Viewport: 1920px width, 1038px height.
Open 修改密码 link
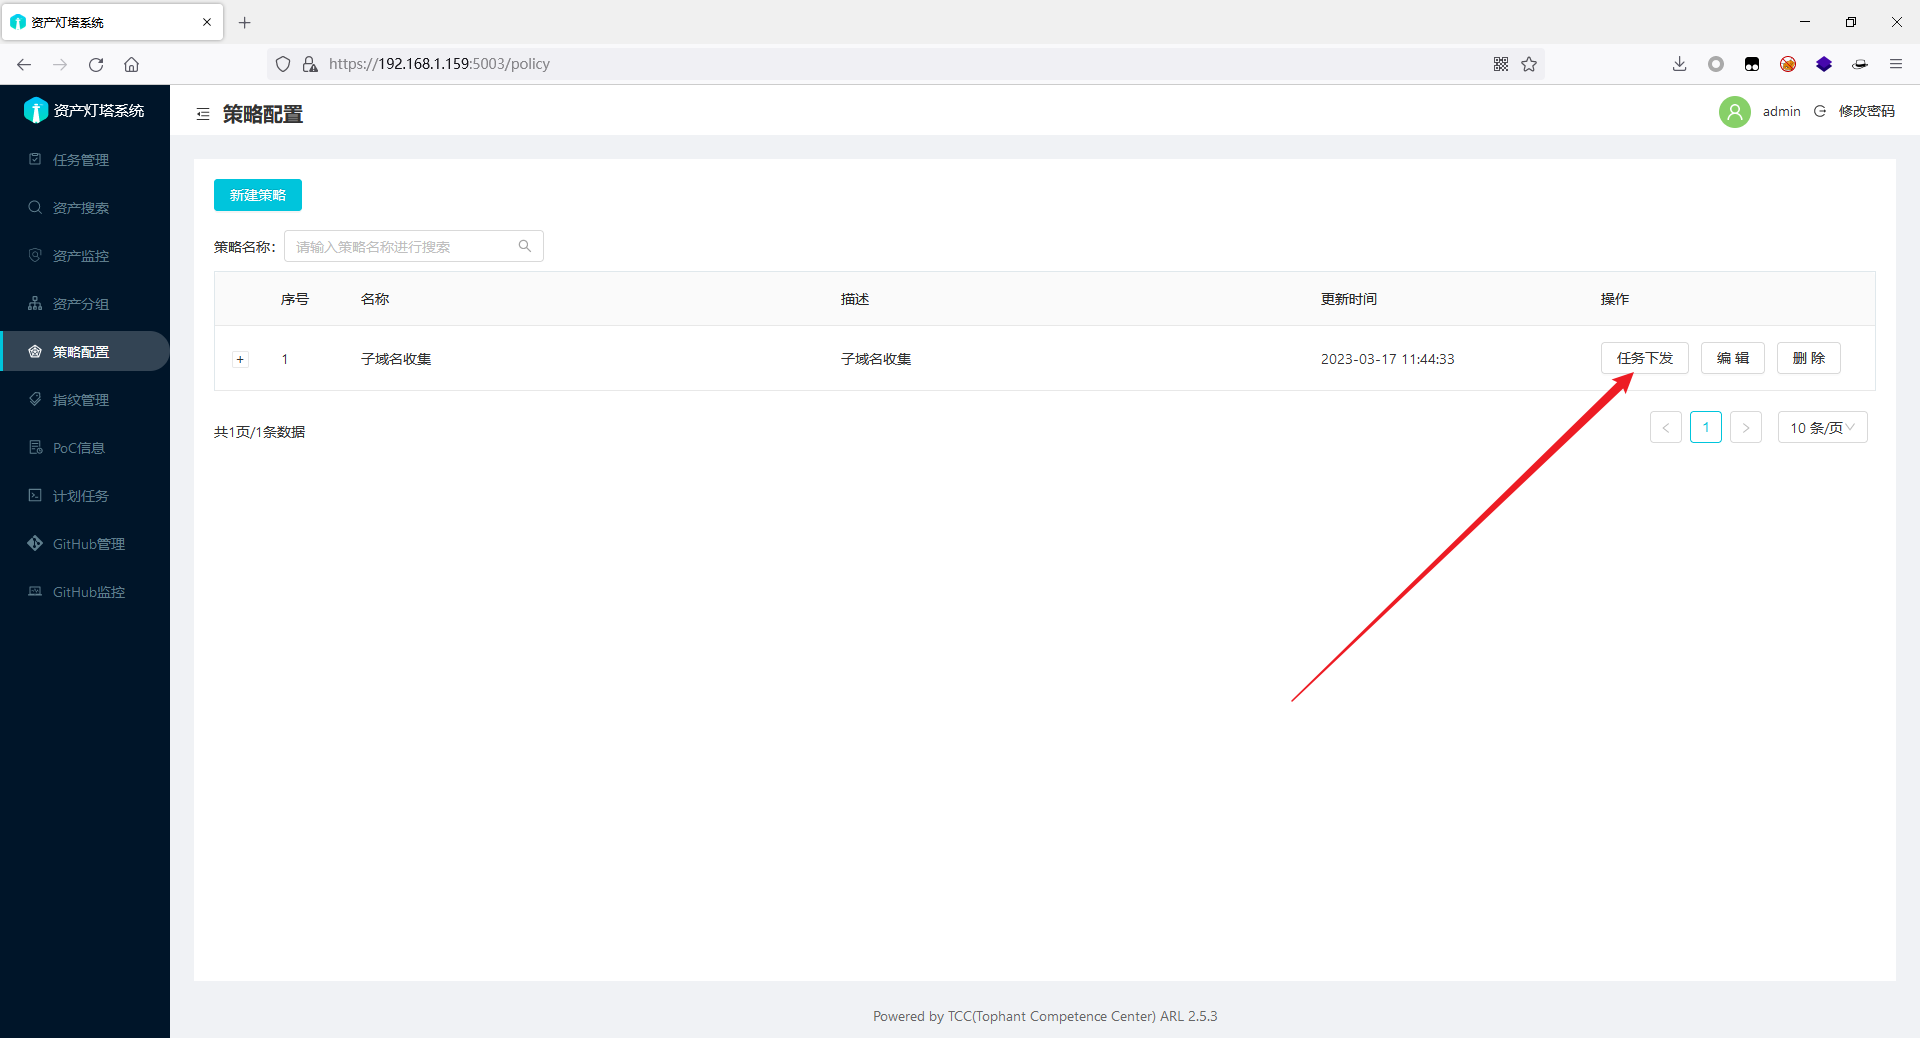point(1866,111)
